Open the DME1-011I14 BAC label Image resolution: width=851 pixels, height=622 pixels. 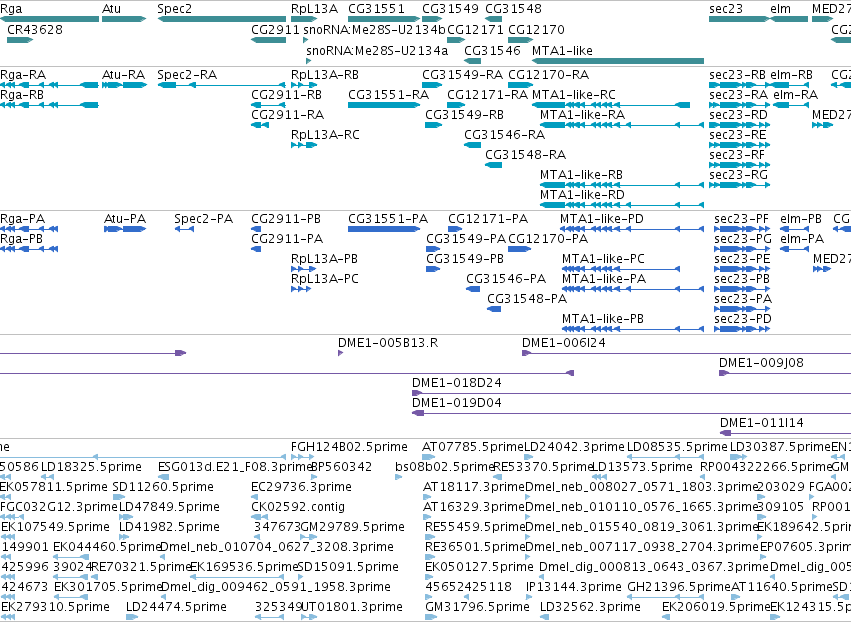point(762,423)
